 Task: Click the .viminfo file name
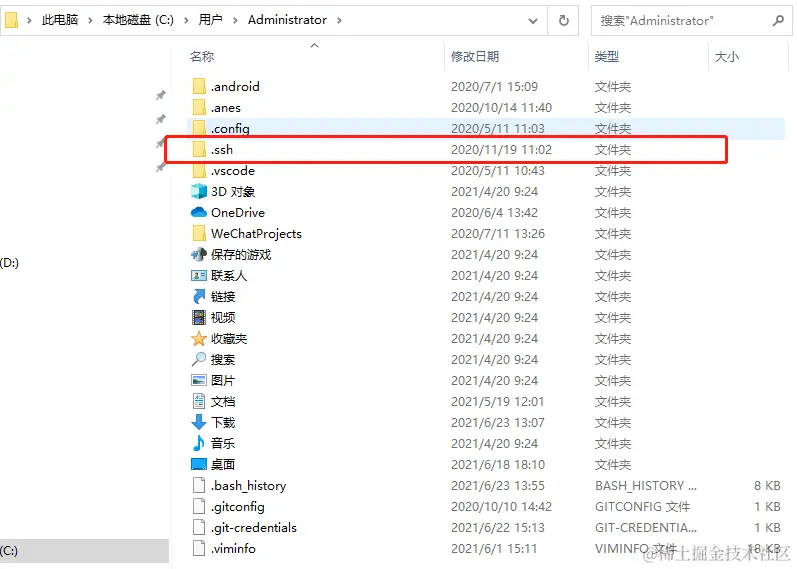tap(233, 549)
